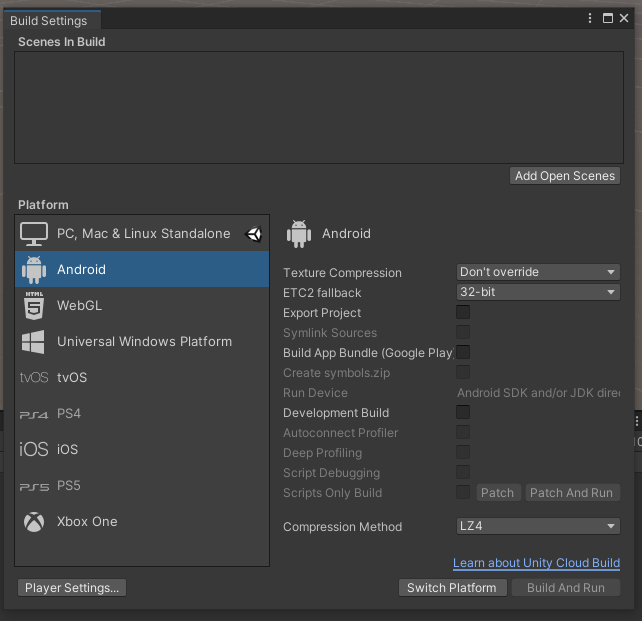Enable the Export Project checkbox
The width and height of the screenshot is (642, 621).
point(463,312)
